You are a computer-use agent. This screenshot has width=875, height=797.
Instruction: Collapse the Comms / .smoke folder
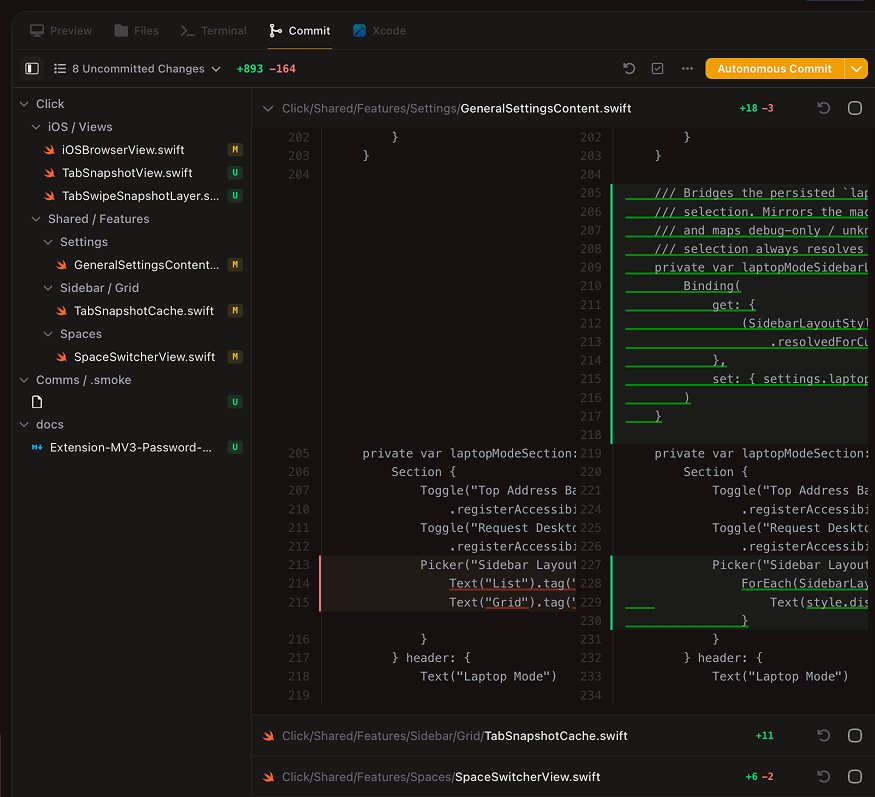(24, 380)
